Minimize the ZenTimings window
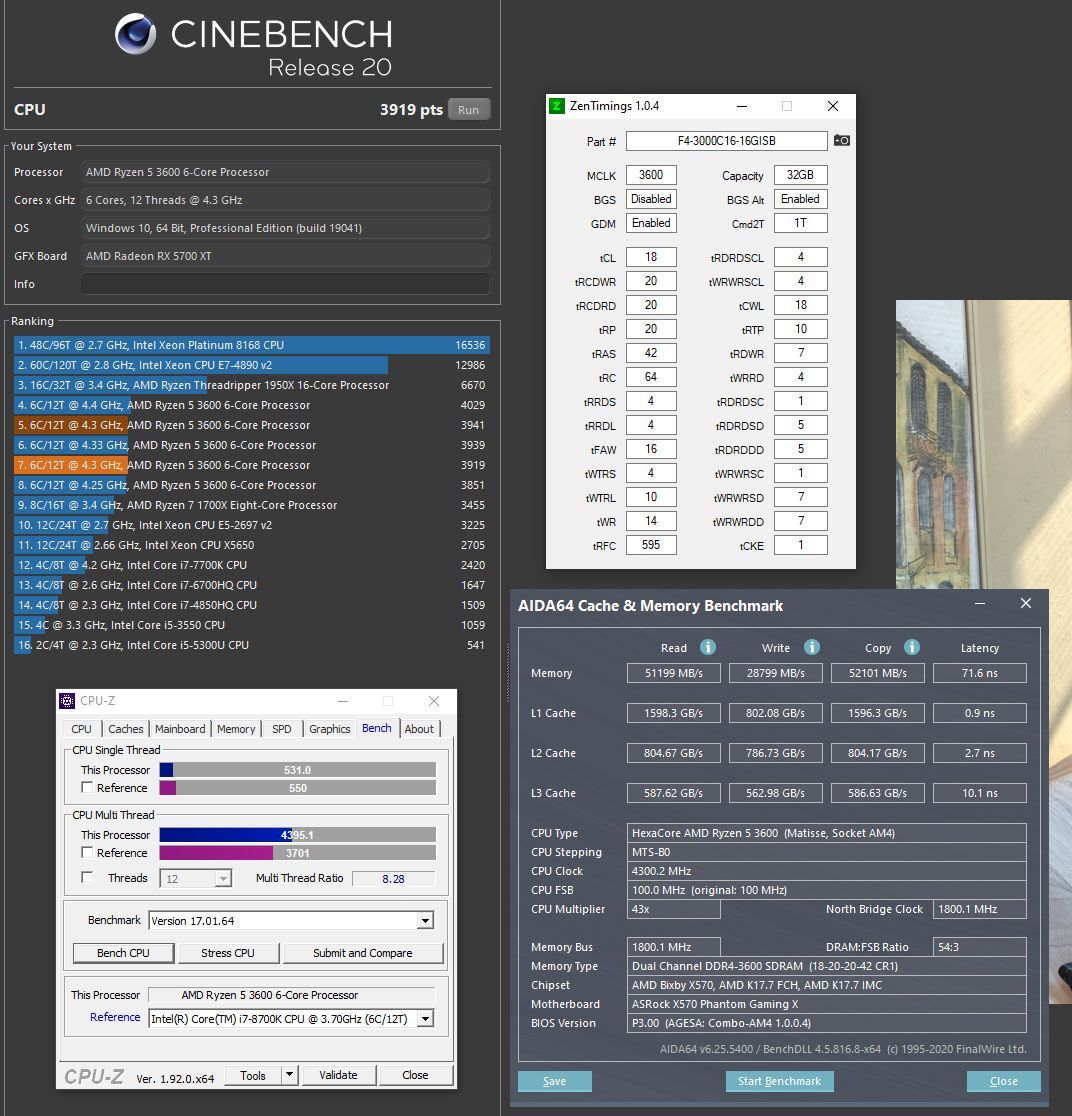 pos(742,106)
